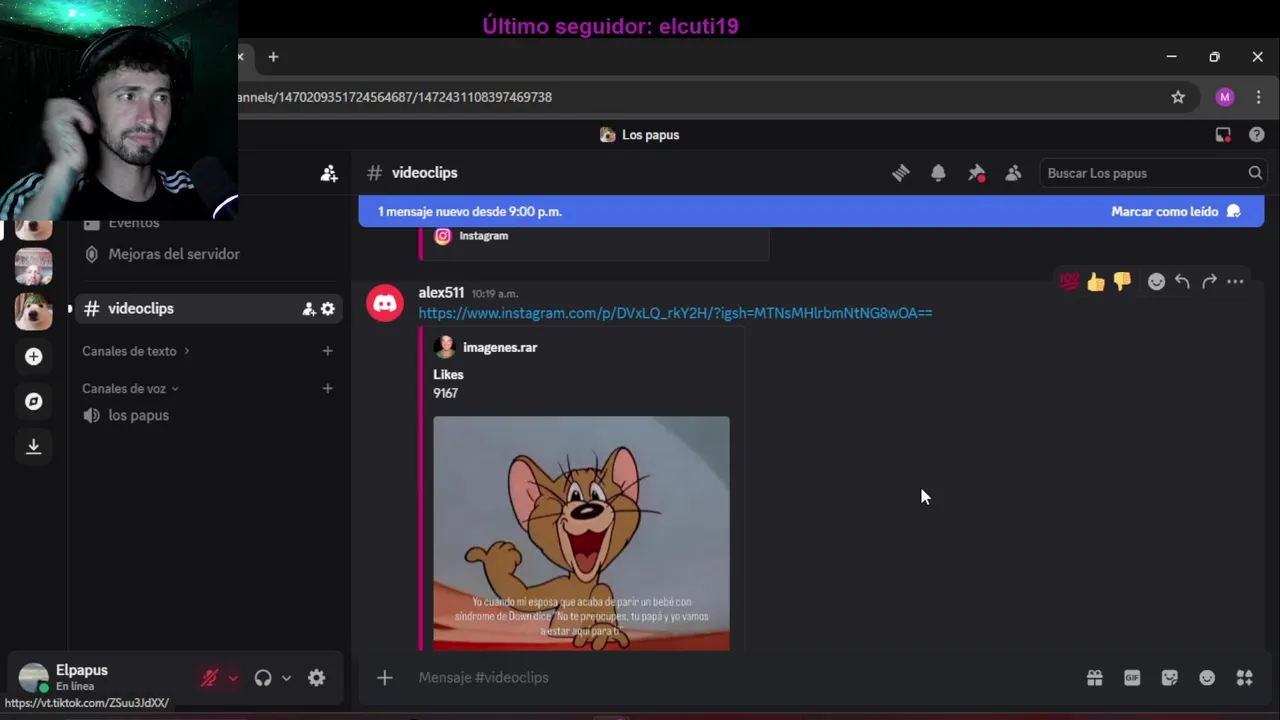Open the dog avatar server icon
Viewport: 1280px width, 720px height.
[x=33, y=312]
